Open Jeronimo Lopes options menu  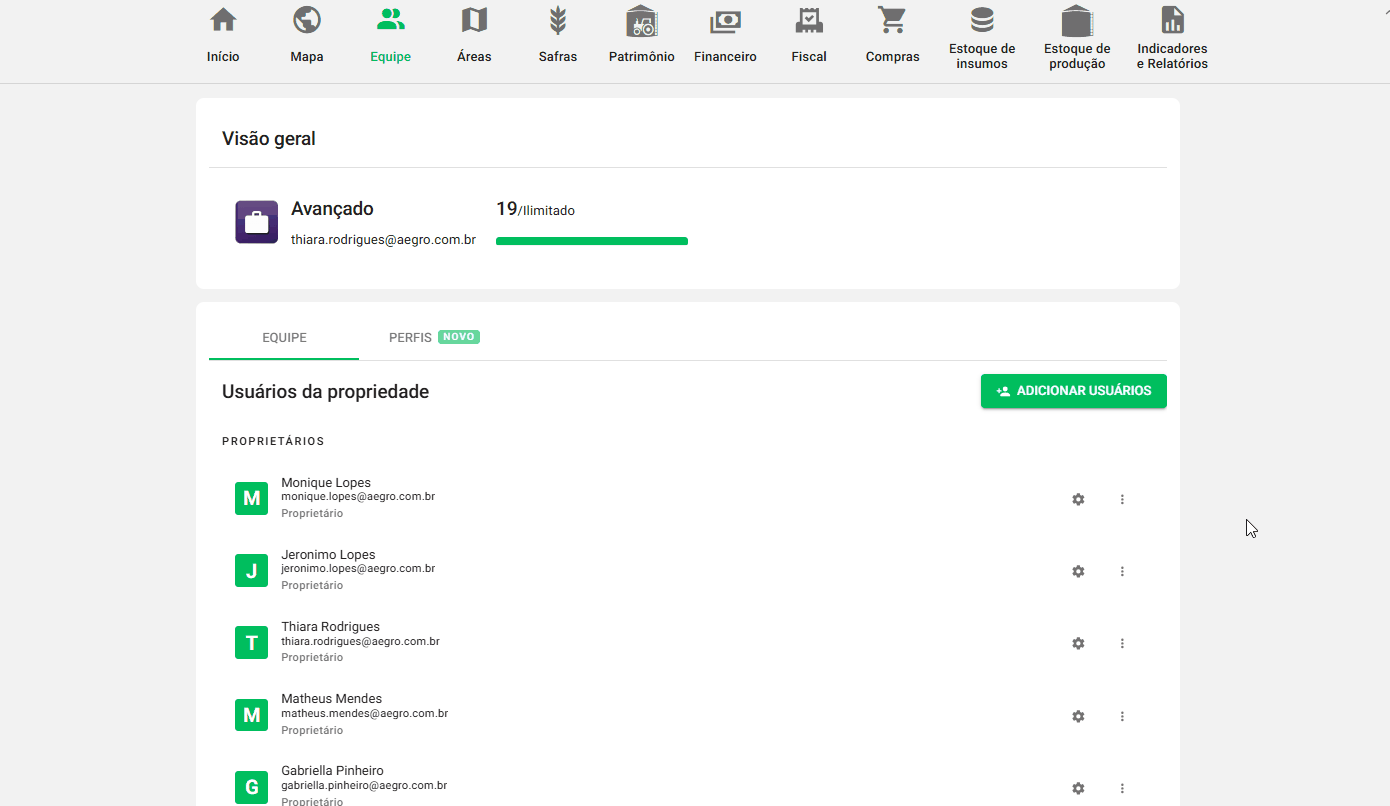click(x=1122, y=571)
